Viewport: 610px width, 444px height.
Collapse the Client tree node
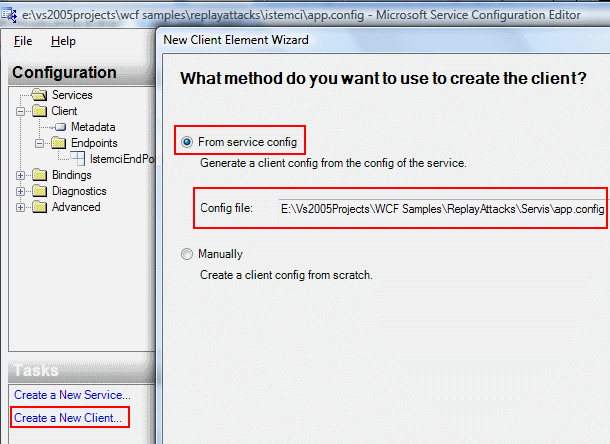(21, 111)
